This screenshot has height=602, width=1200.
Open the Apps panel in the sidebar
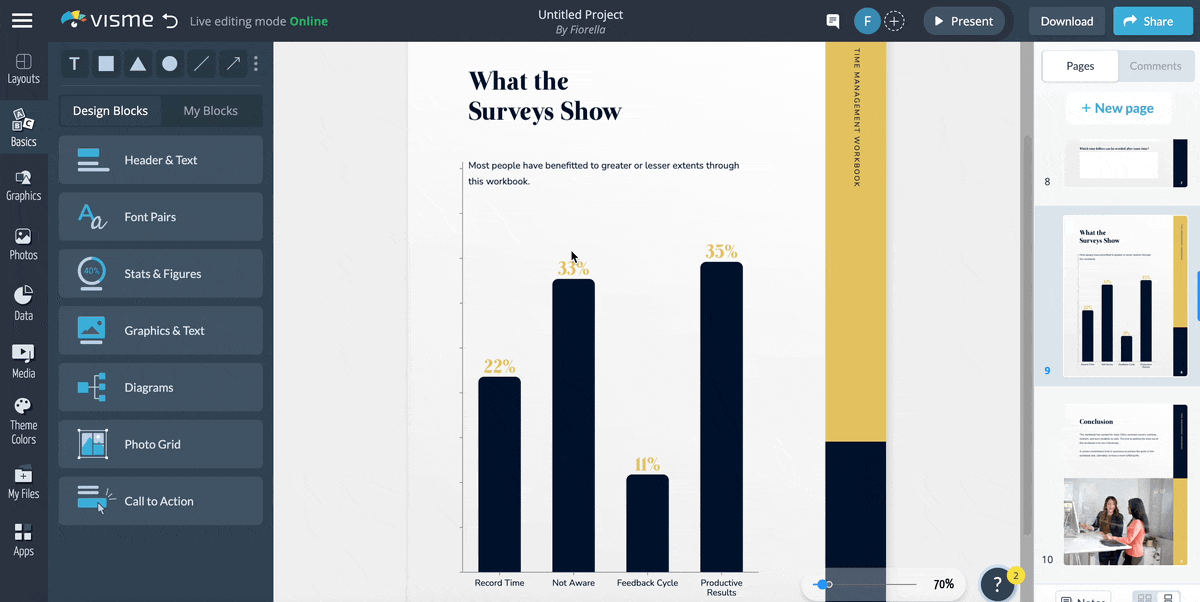22,540
